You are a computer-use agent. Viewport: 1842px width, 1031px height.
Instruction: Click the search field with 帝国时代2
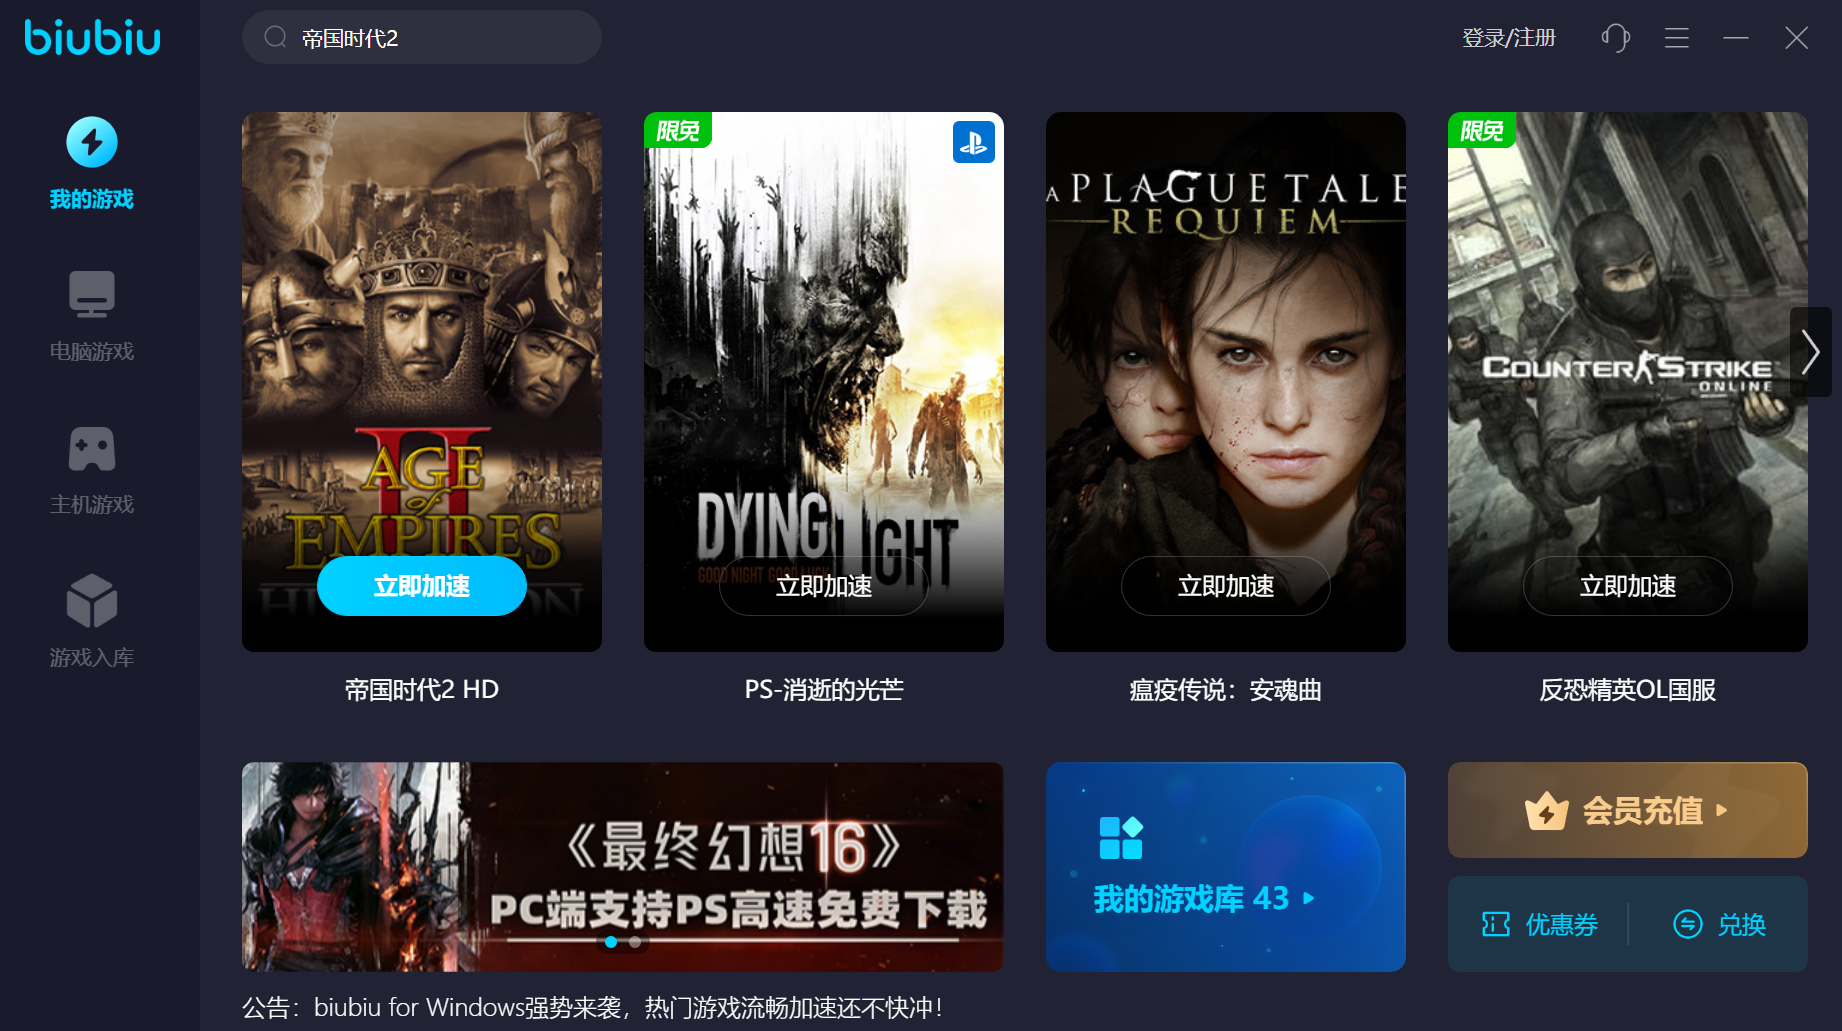click(x=422, y=37)
